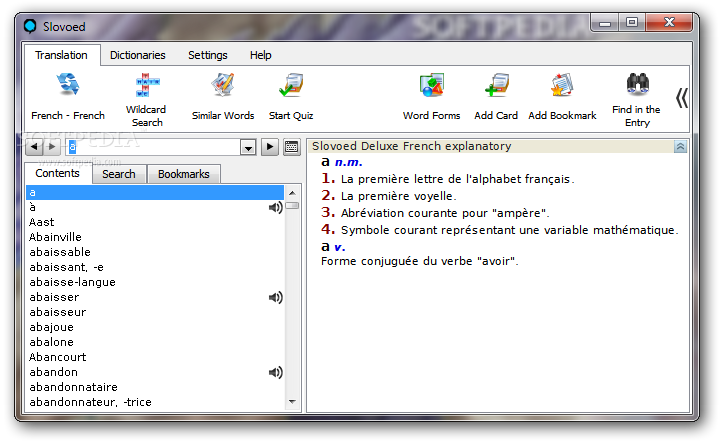This screenshot has height=442, width=720.
Task: Select word 'abaisse-langue'
Action: click(x=73, y=282)
